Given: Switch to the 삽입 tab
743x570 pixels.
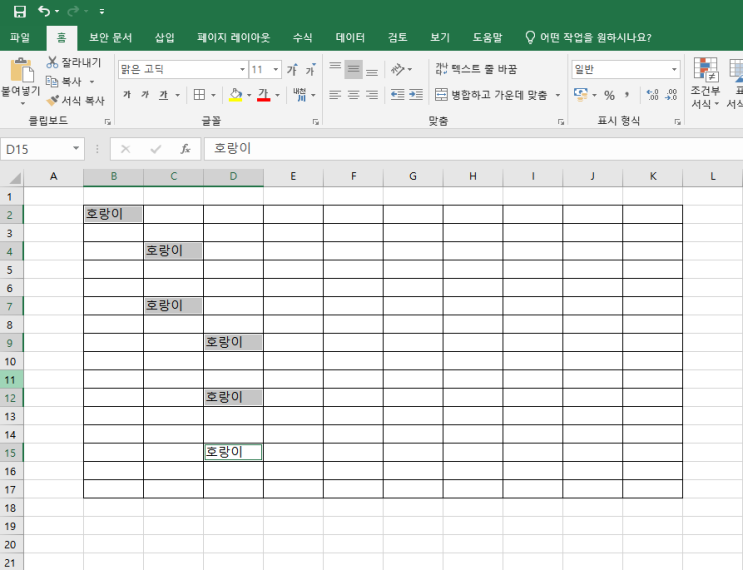Looking at the screenshot, I should (164, 37).
